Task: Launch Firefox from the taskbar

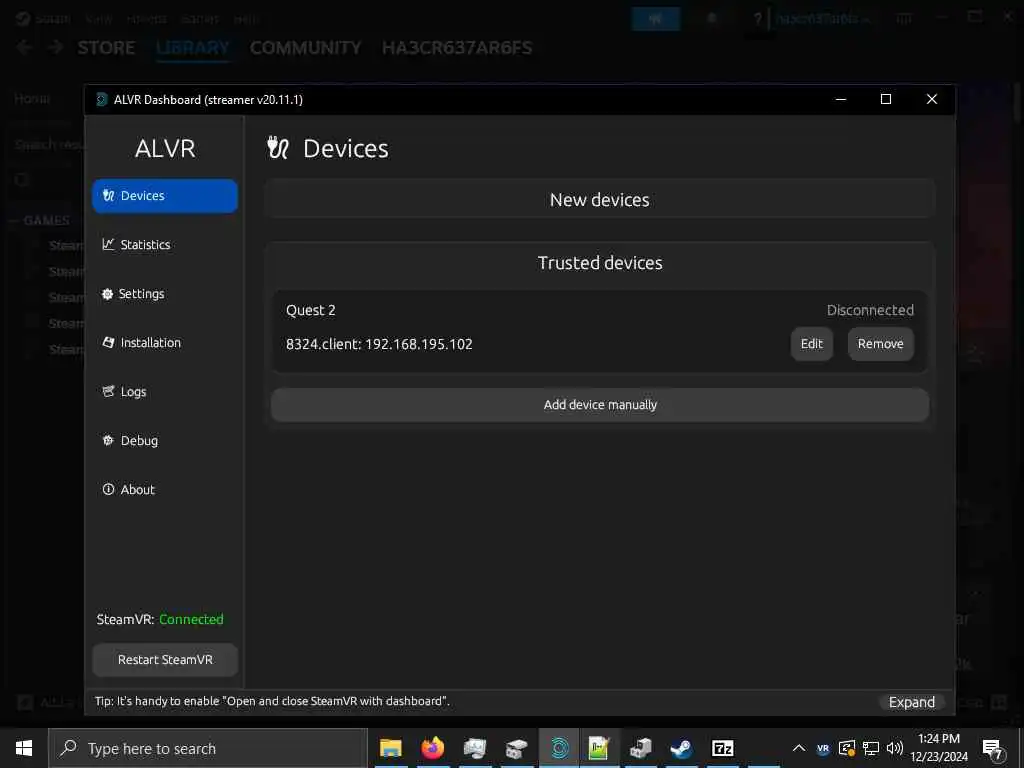Action: click(x=432, y=748)
